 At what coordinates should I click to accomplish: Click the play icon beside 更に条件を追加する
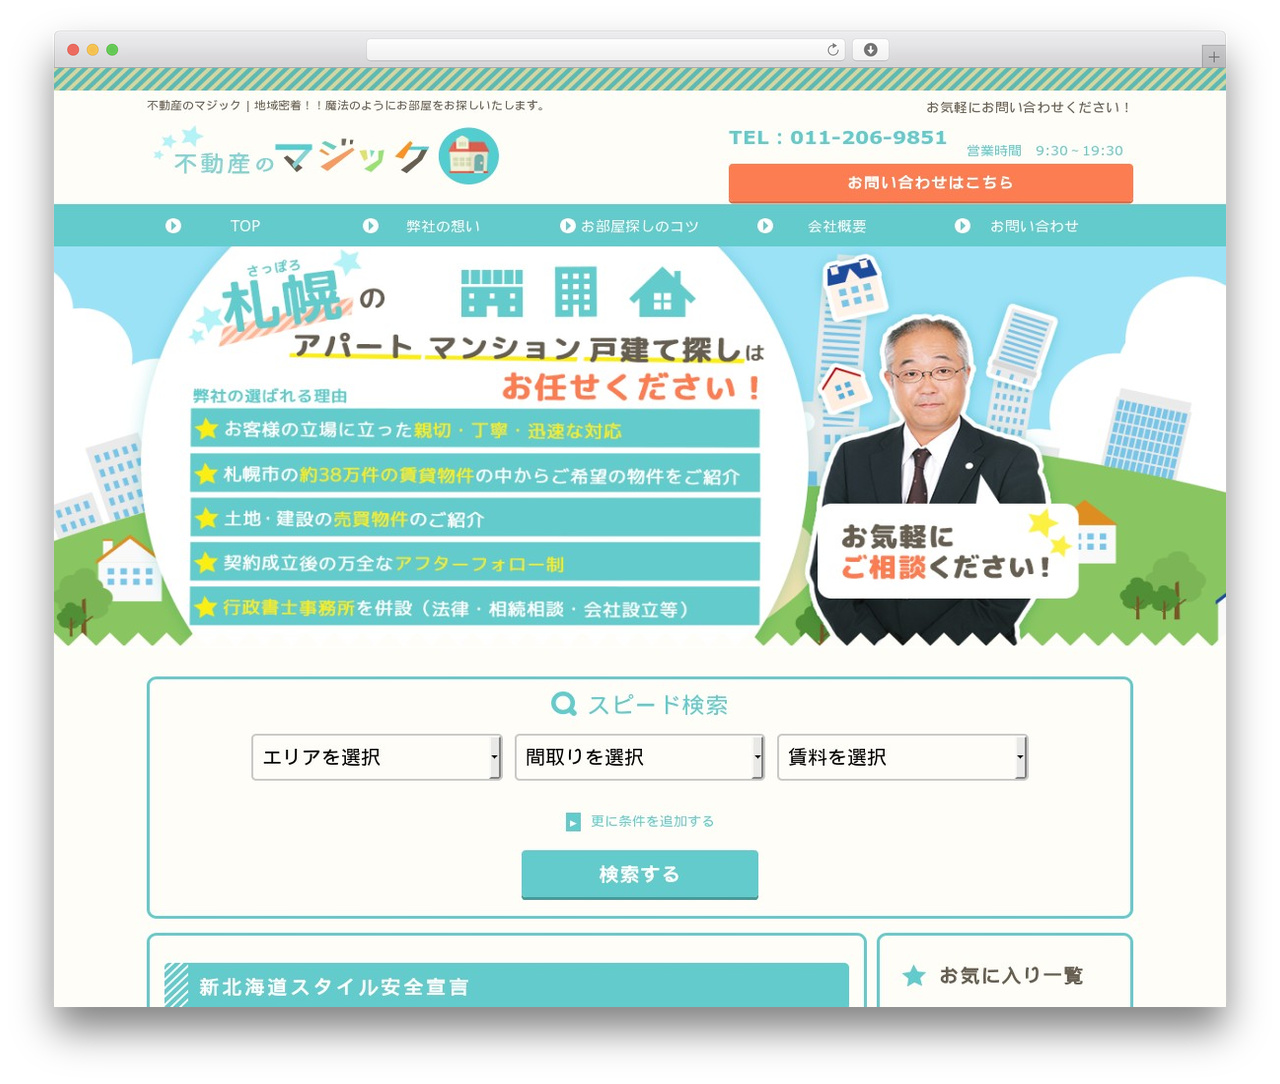coord(573,822)
